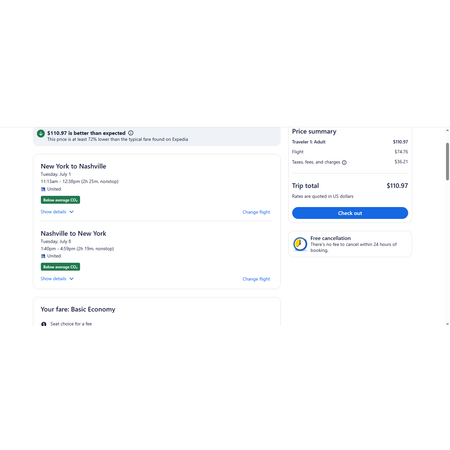Change flight for New York to Nashville

pyautogui.click(x=256, y=212)
